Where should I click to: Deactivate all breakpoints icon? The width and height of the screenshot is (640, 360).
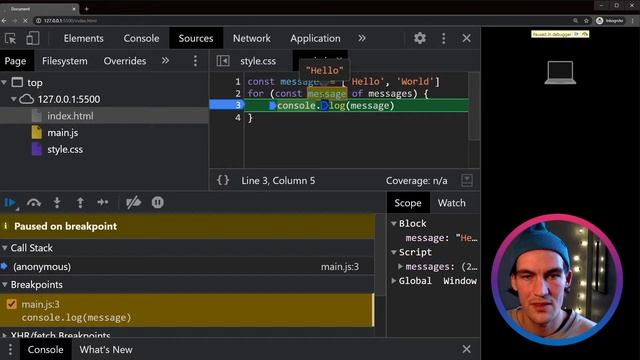point(133,202)
